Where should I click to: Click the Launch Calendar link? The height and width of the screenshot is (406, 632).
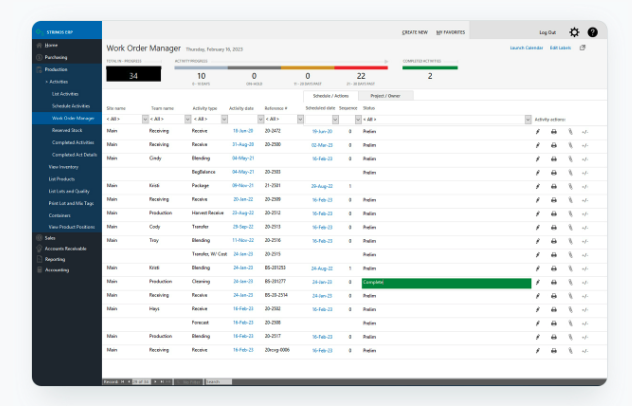point(526,48)
